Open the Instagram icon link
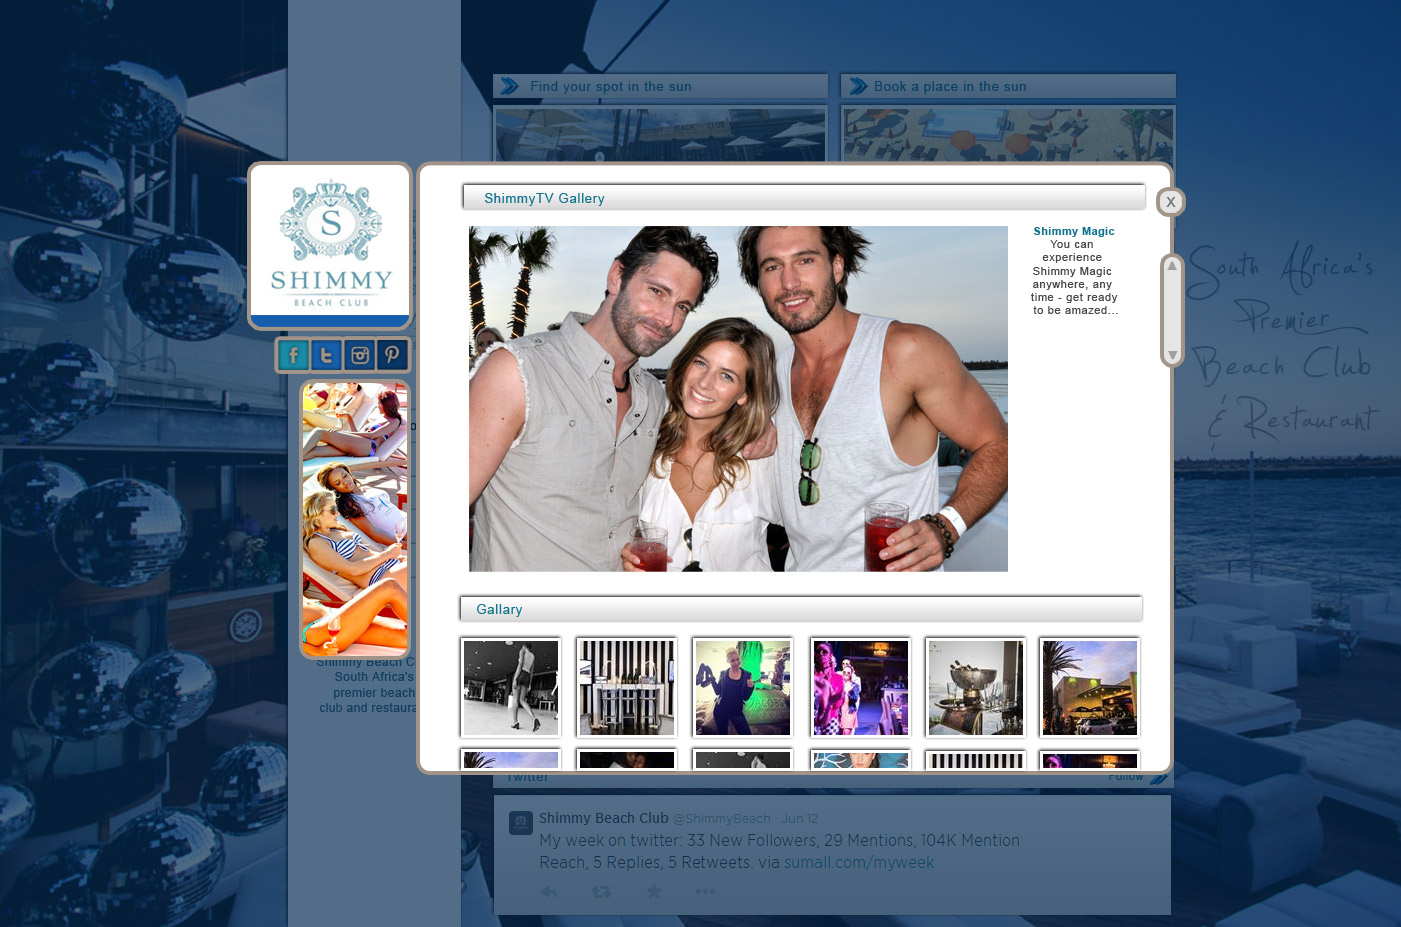1401x927 pixels. [360, 355]
